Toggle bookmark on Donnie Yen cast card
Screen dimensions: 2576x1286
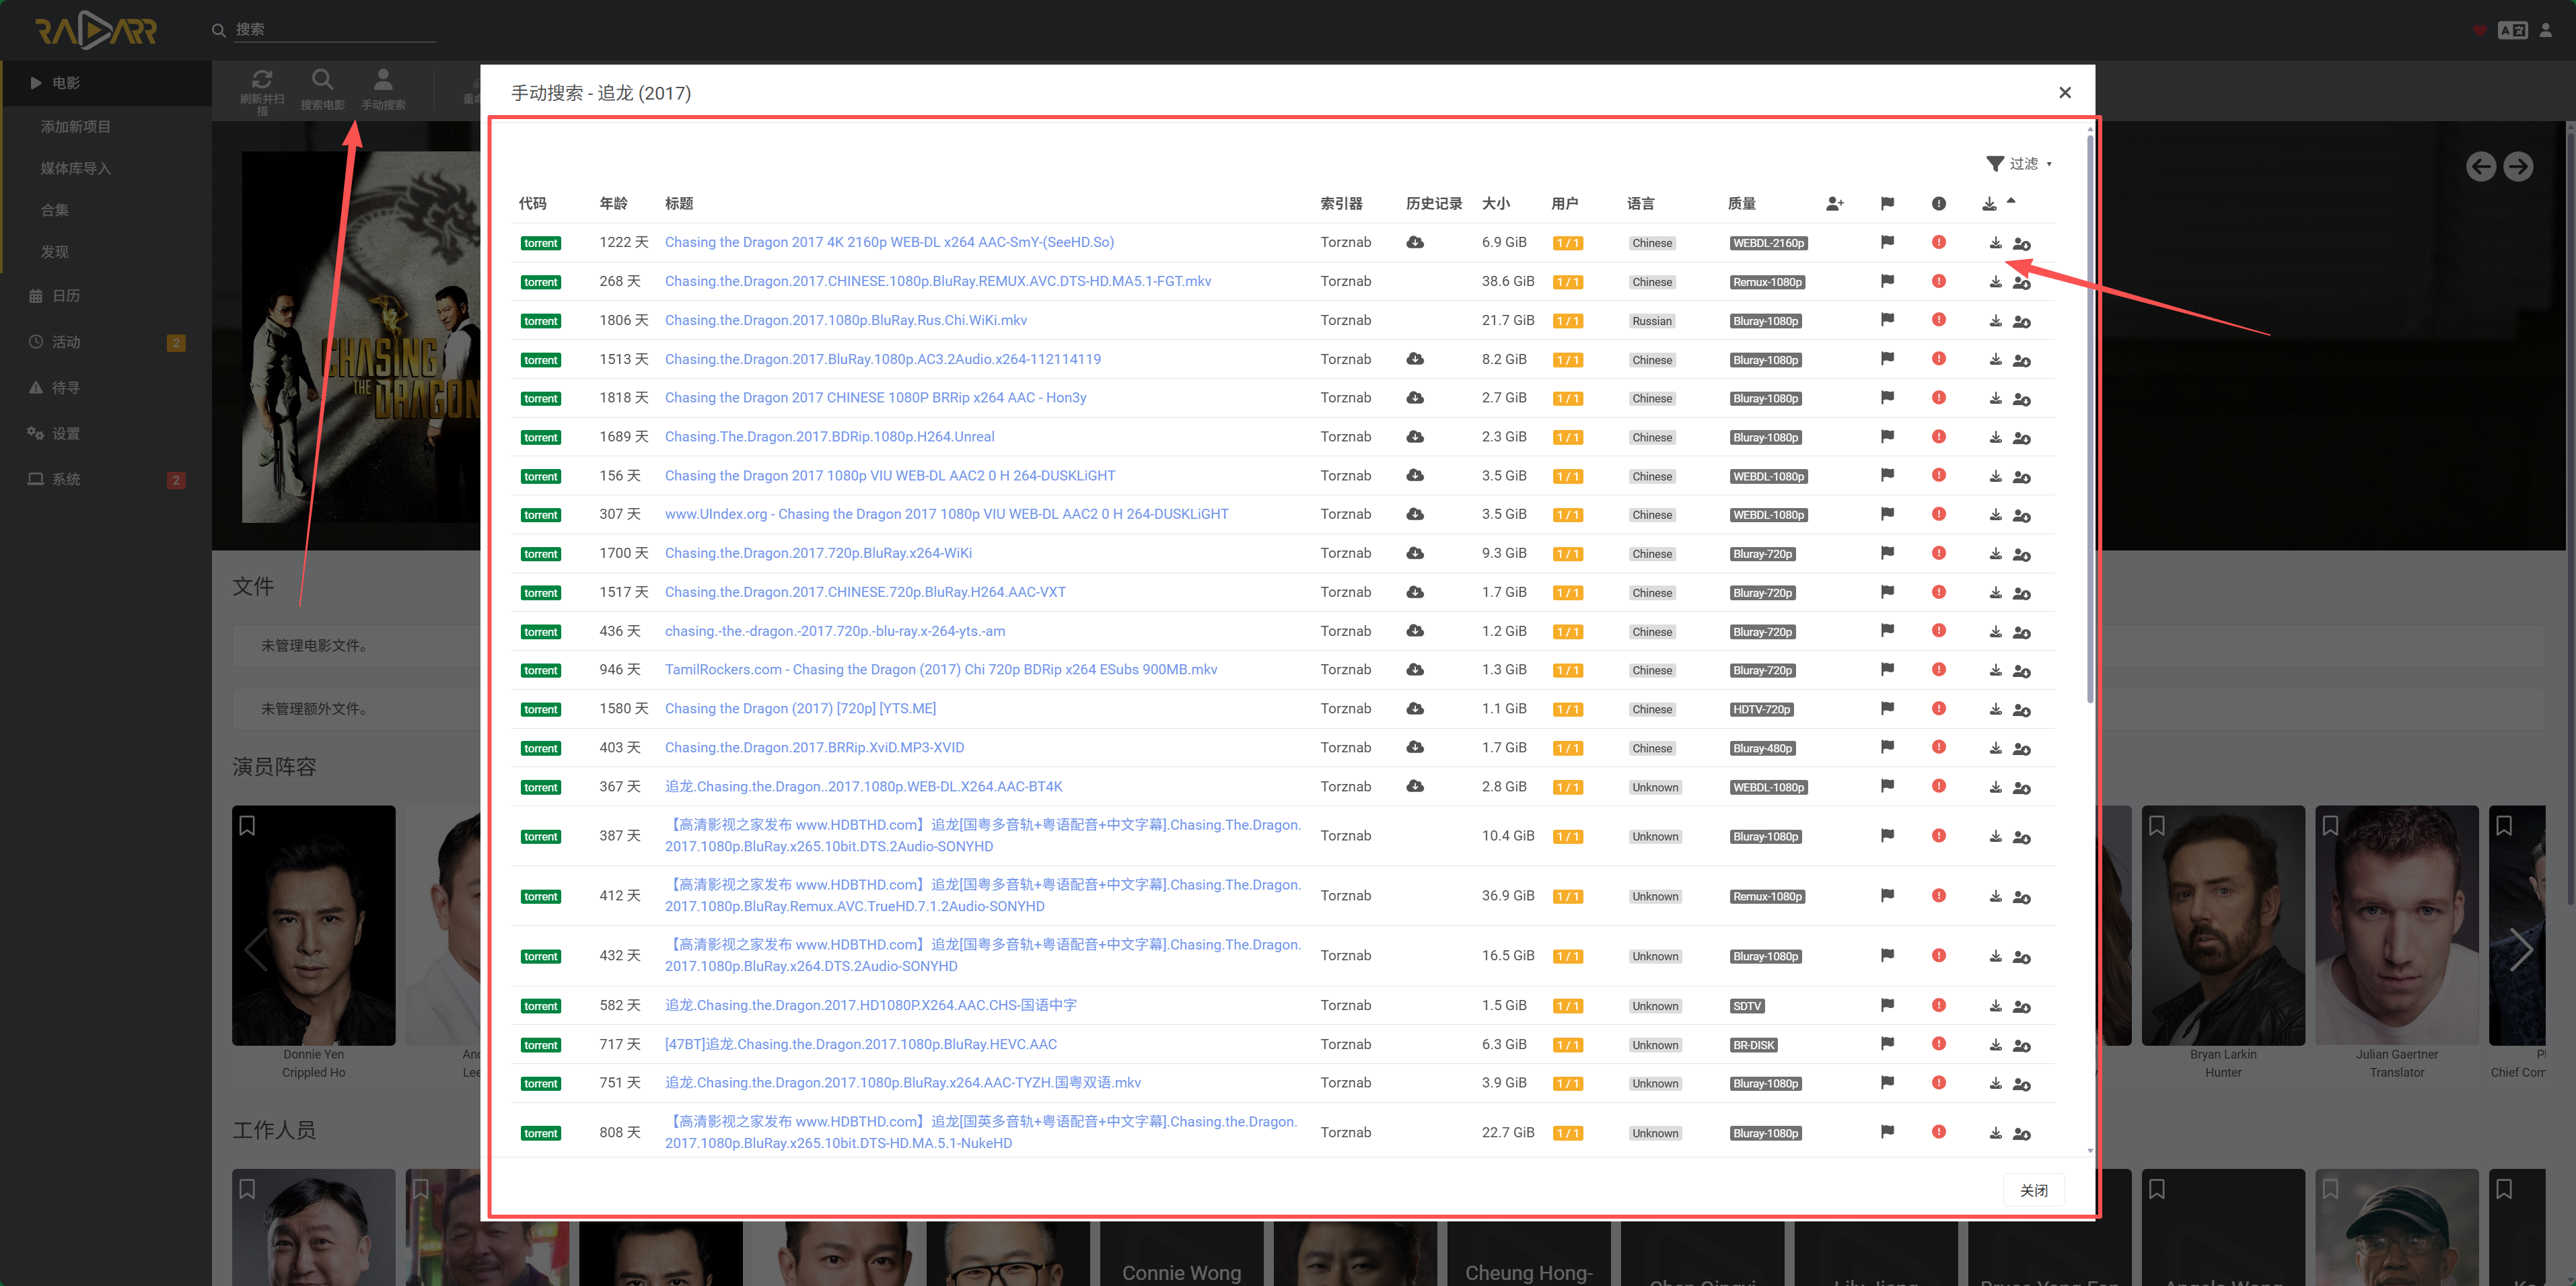click(x=247, y=826)
